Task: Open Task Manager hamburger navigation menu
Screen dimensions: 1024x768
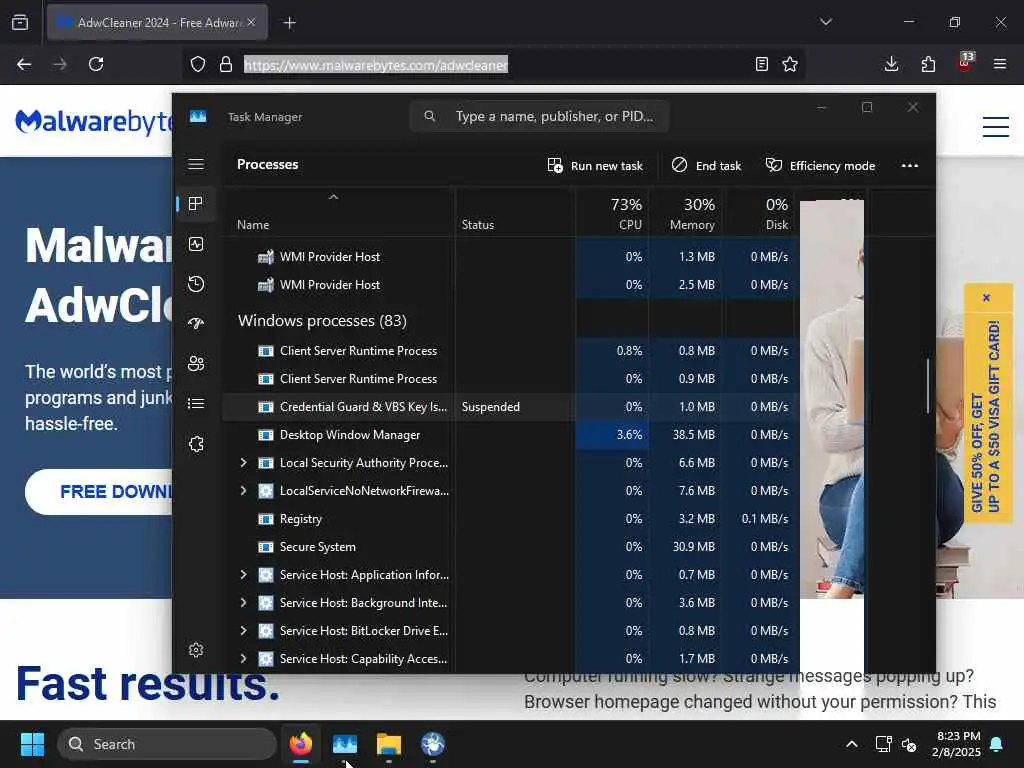Action: 196,165
